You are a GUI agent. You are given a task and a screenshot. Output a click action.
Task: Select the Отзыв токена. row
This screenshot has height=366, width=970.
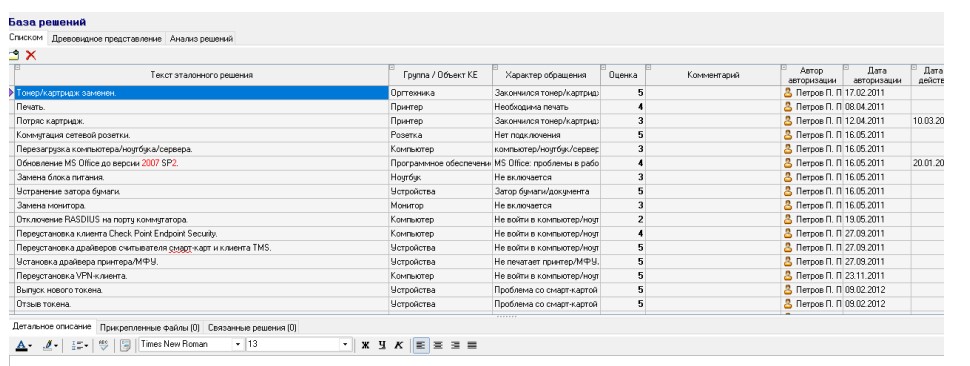tap(201, 304)
